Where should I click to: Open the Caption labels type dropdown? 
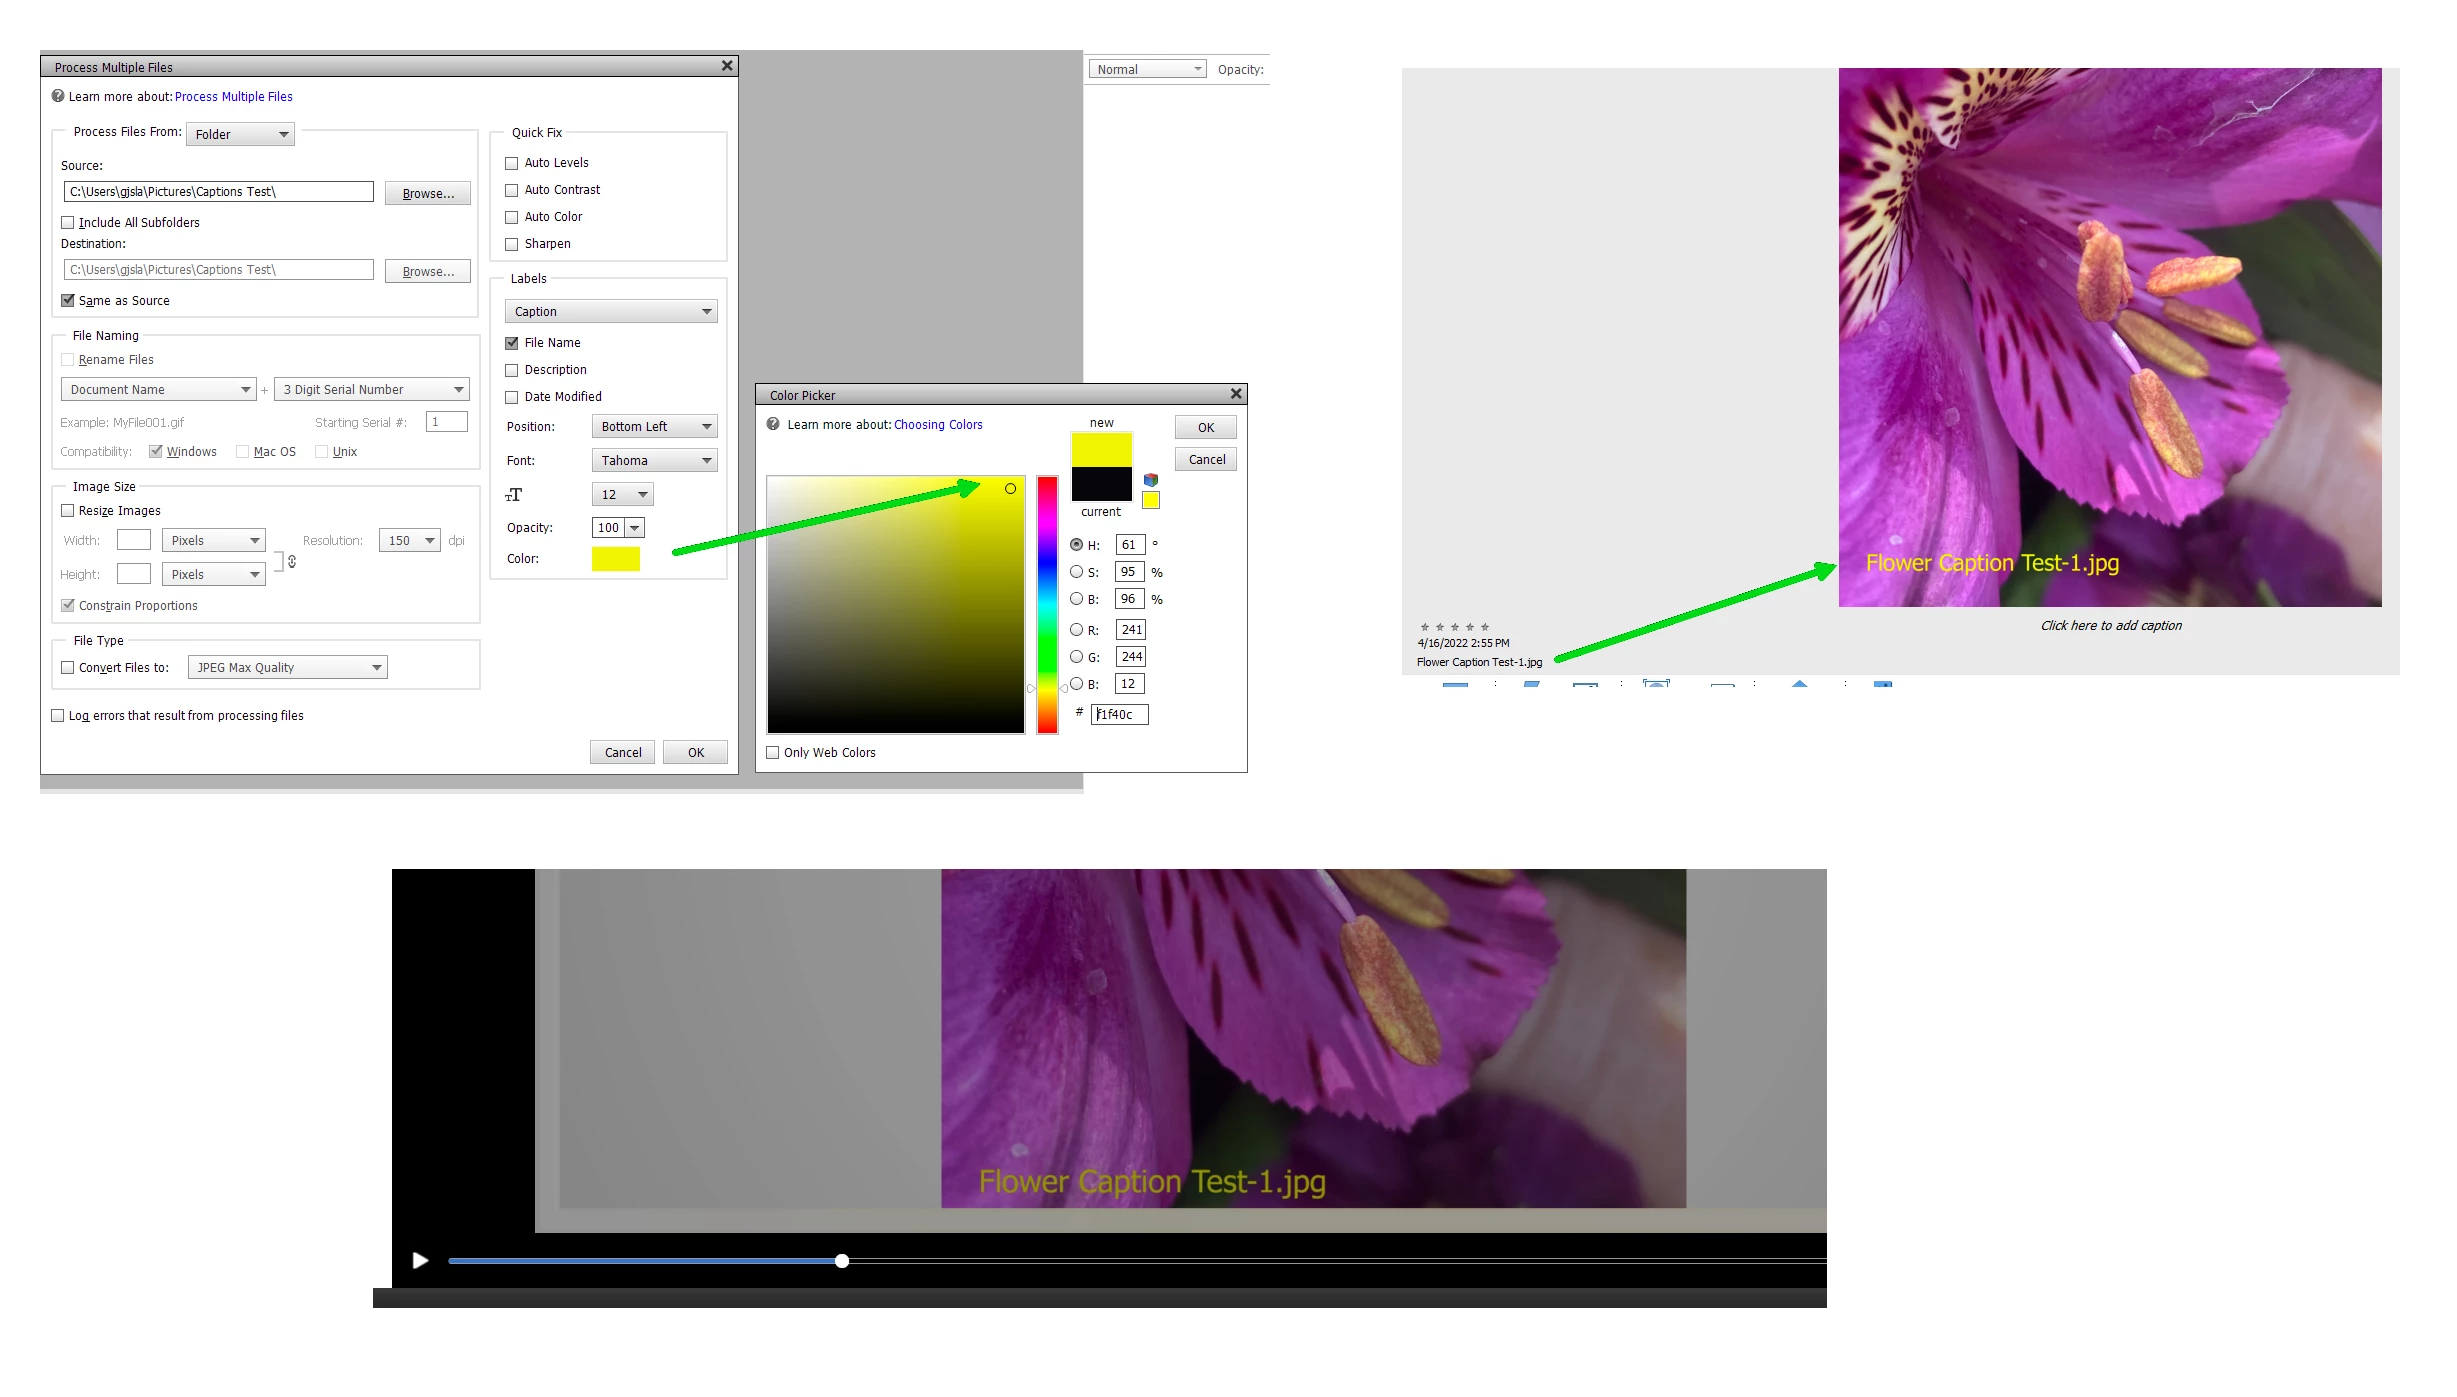610,312
